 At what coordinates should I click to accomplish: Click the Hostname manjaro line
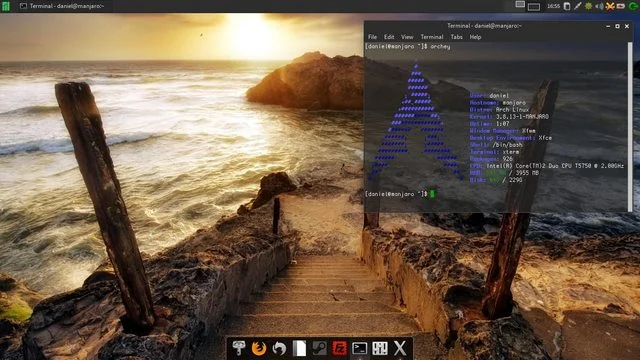498,103
